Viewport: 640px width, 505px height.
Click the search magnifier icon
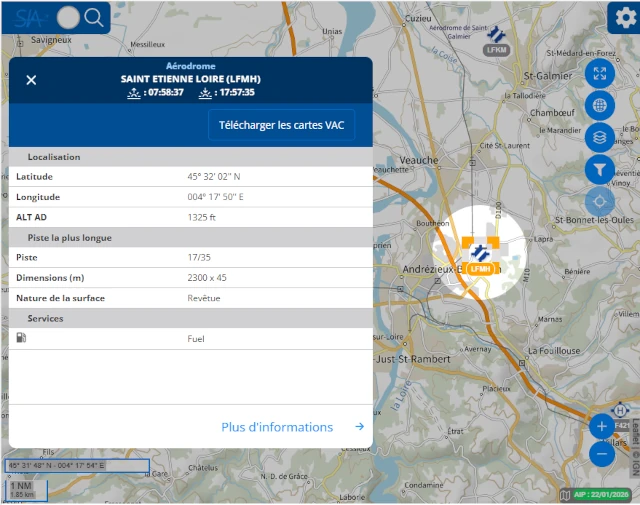94,17
